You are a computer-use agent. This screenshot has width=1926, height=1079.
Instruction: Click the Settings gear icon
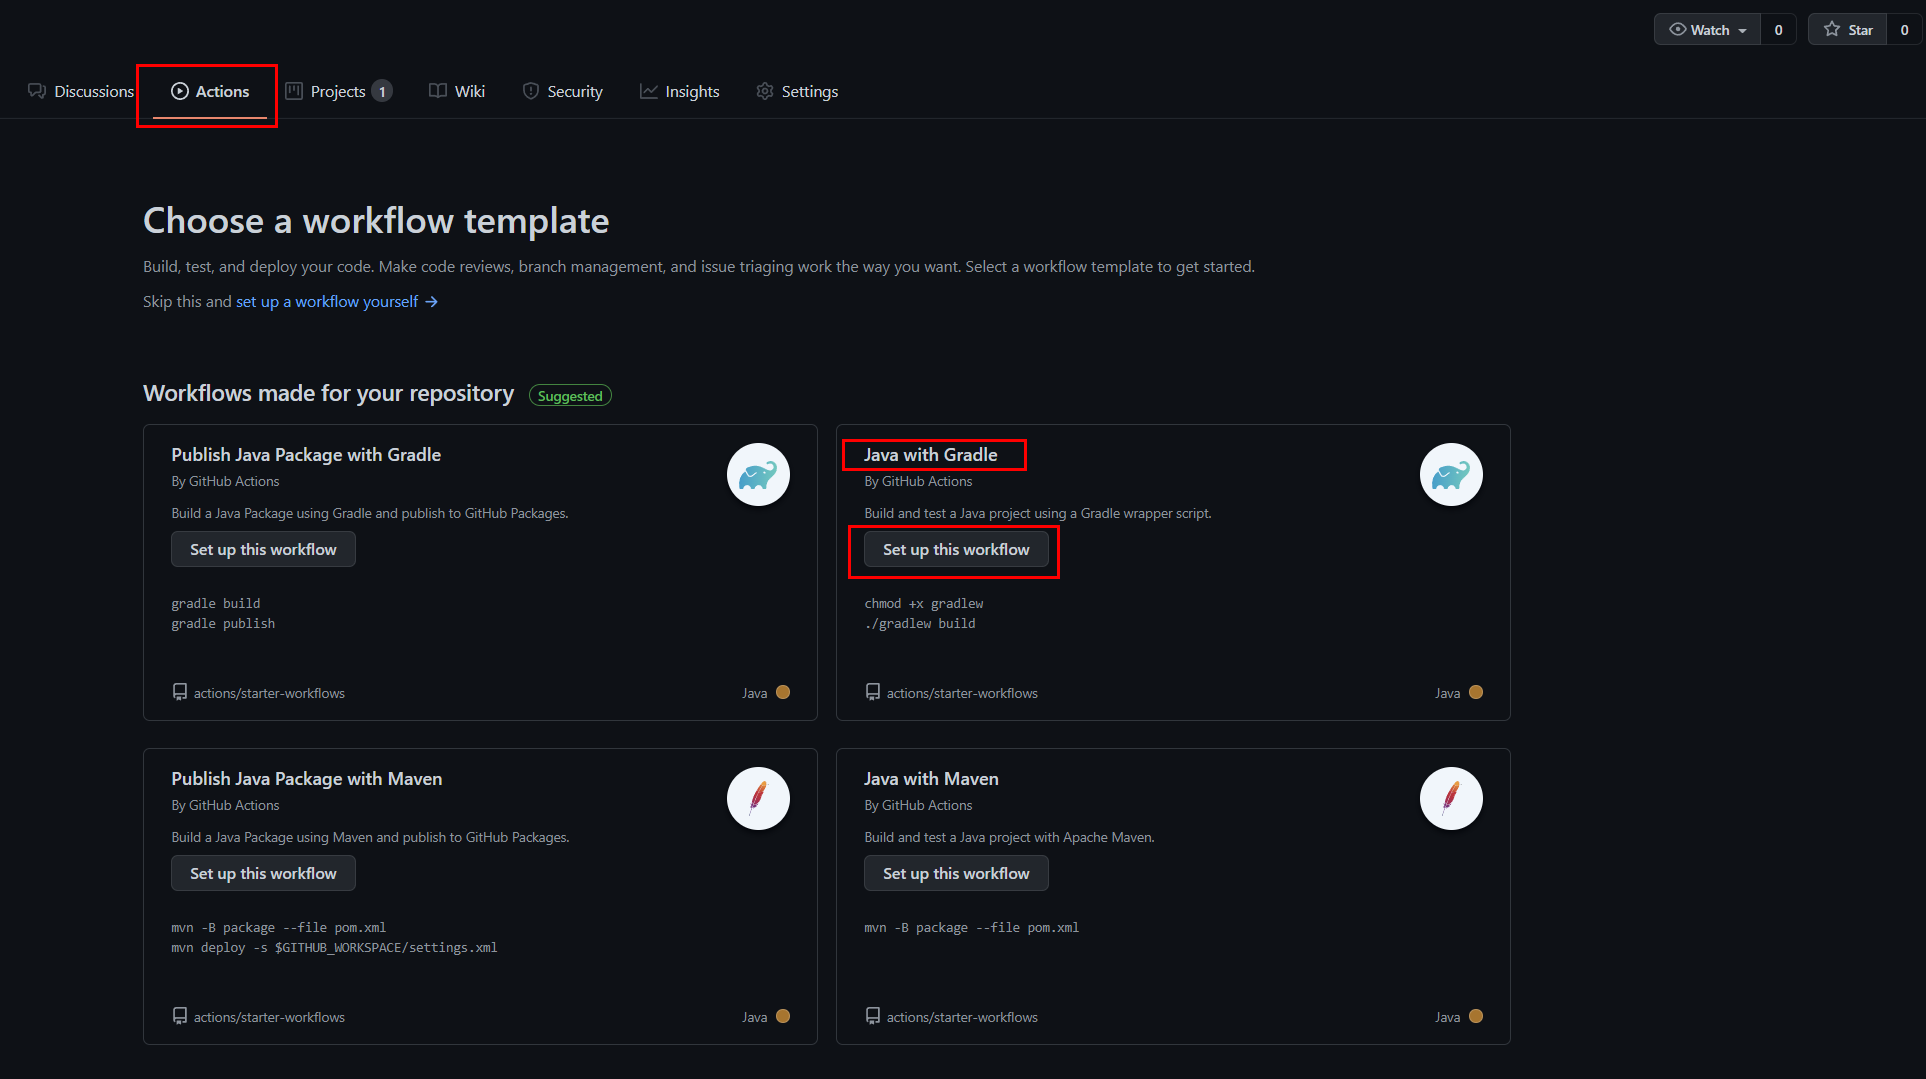tap(765, 91)
